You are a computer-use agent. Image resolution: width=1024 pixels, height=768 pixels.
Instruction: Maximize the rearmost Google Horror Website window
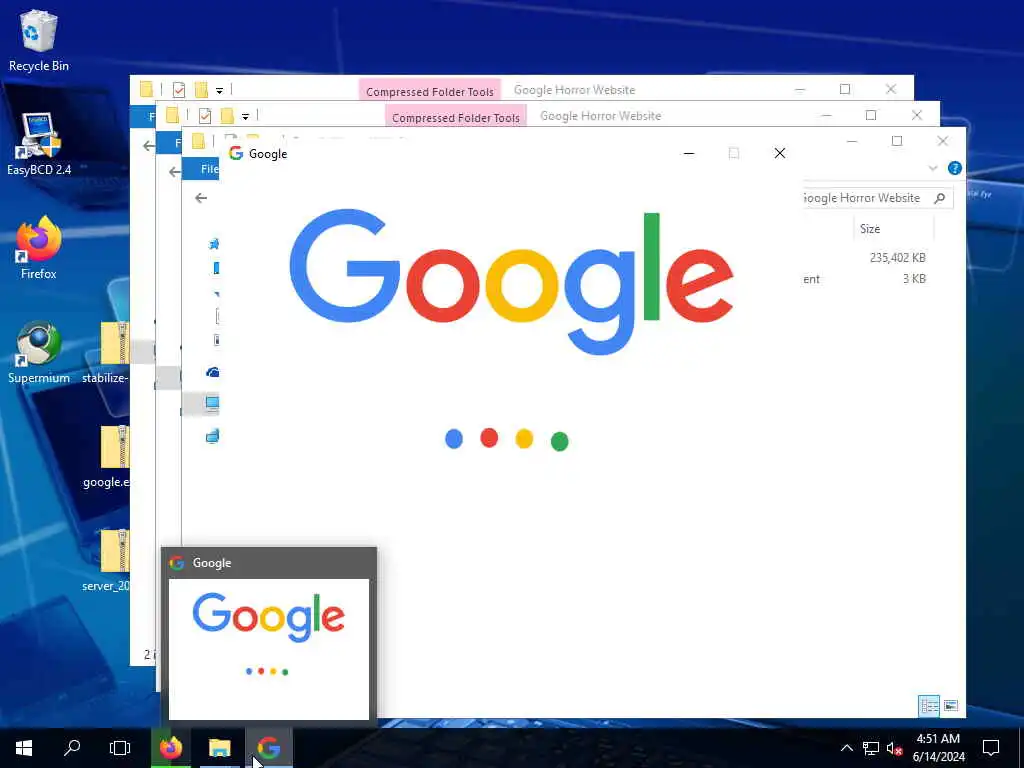845,89
